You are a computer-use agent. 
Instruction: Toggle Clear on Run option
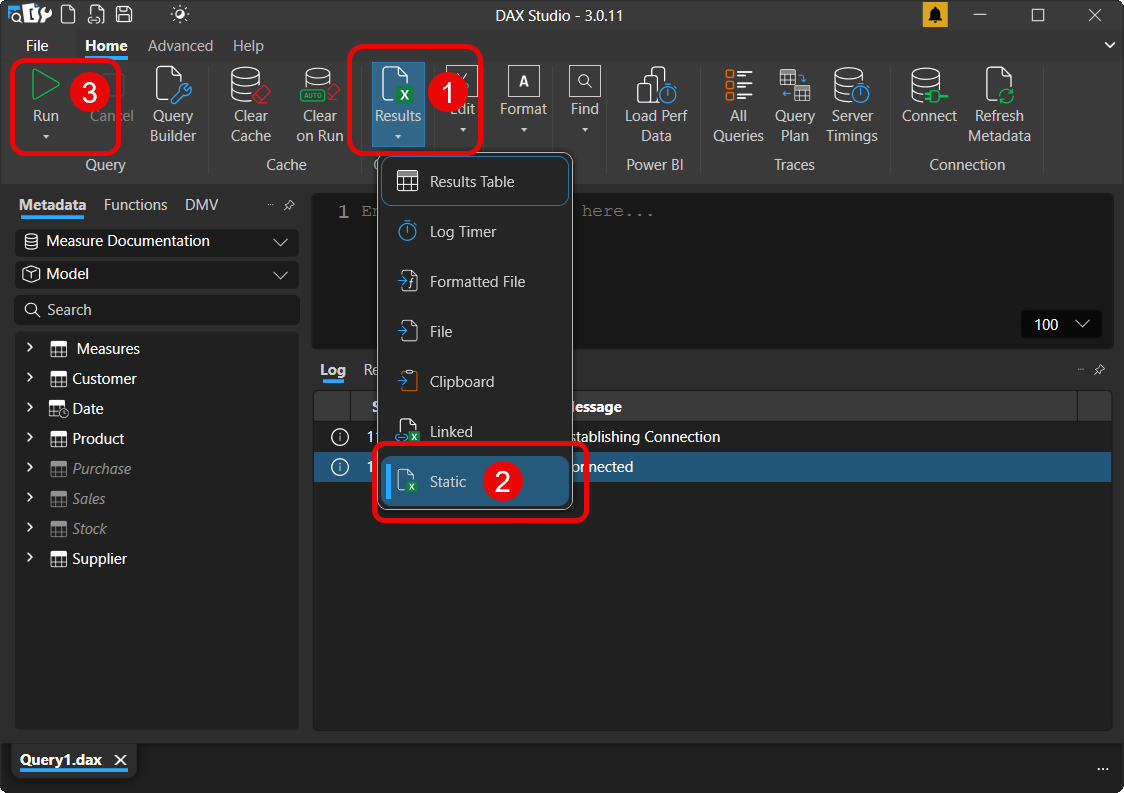[x=319, y=105]
